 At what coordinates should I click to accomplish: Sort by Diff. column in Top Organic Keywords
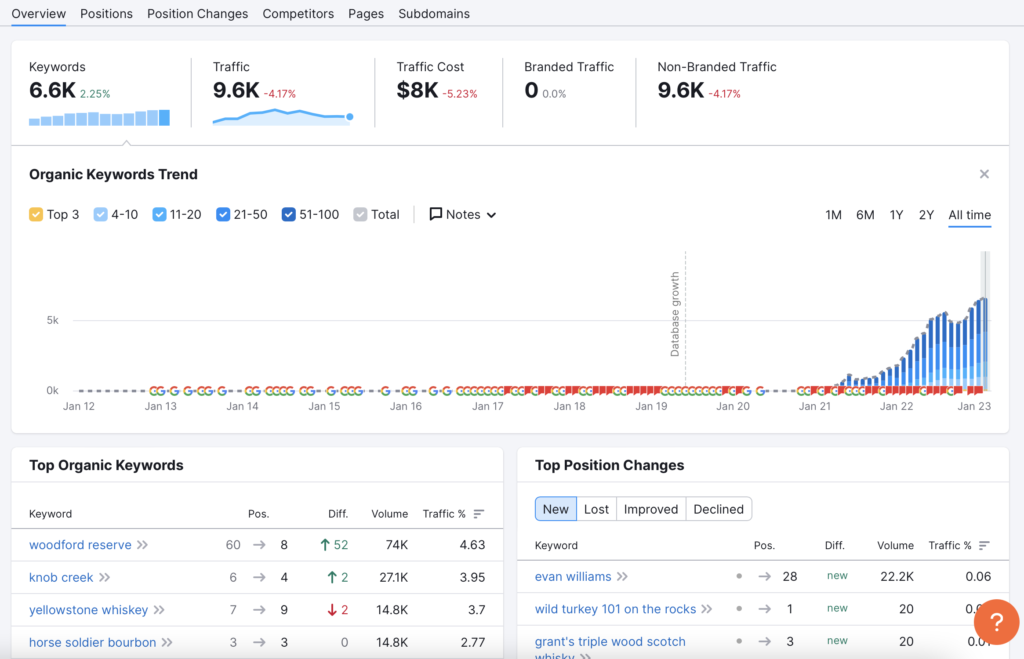tap(338, 514)
